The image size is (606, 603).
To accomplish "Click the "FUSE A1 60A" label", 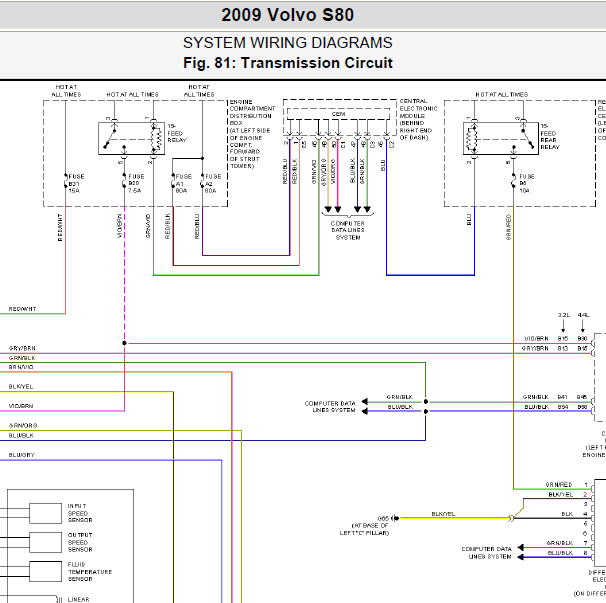I will [184, 184].
